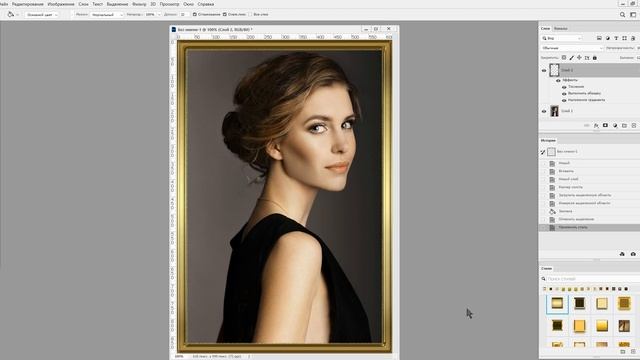This screenshot has height=360, width=640.
Task: Click the Paint Bucket tool preset icon
Action: (11, 14)
